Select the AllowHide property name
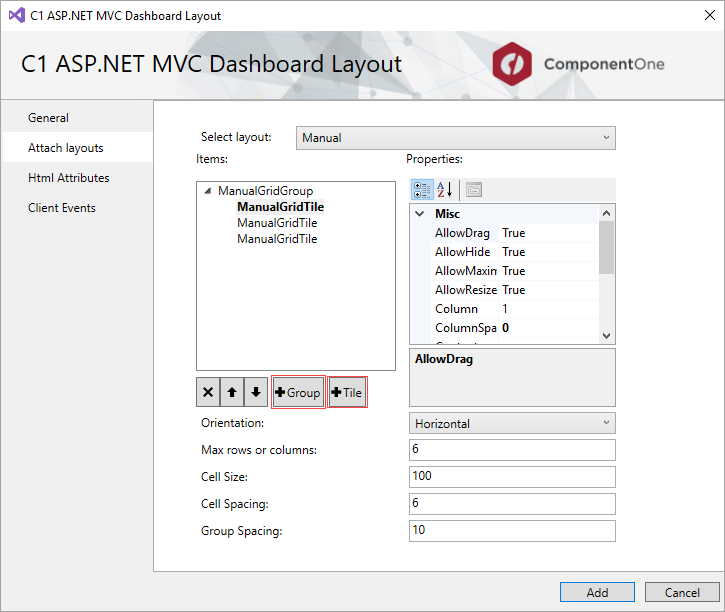The image size is (725, 612). 464,252
